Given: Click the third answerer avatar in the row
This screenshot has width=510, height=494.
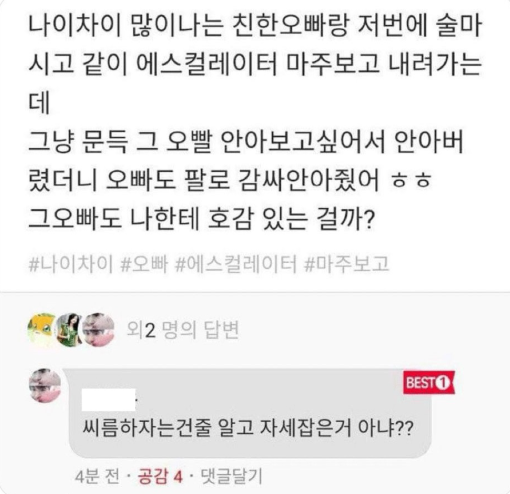Looking at the screenshot, I should pos(98,330).
